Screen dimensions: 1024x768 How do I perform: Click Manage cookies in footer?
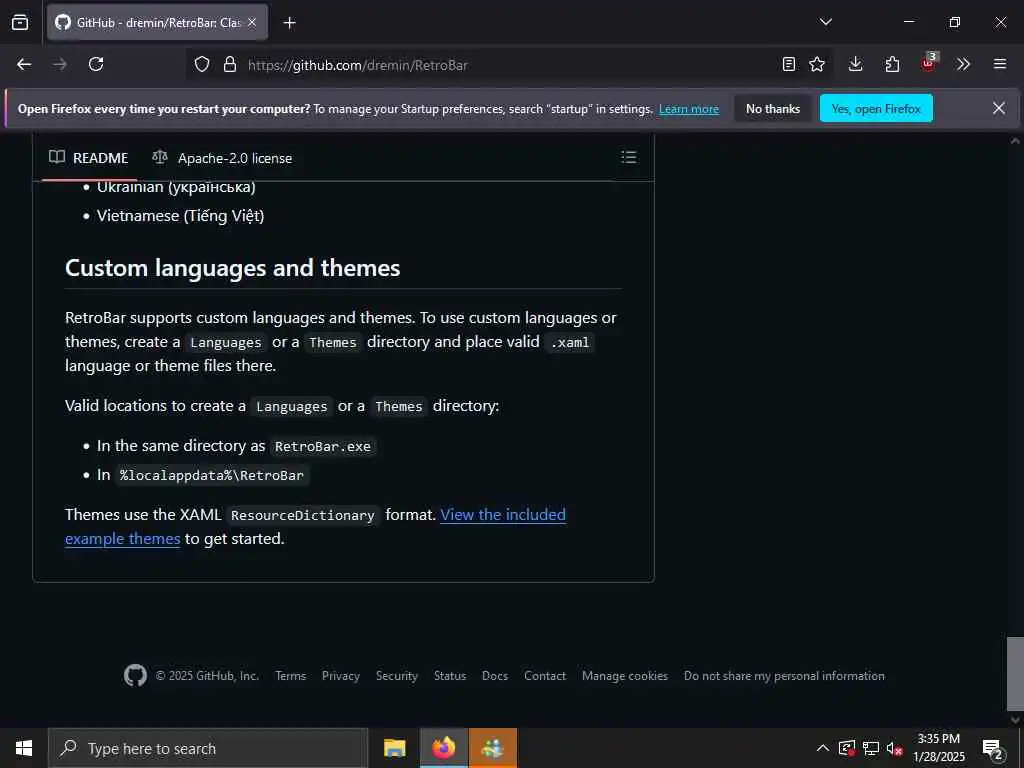(625, 676)
